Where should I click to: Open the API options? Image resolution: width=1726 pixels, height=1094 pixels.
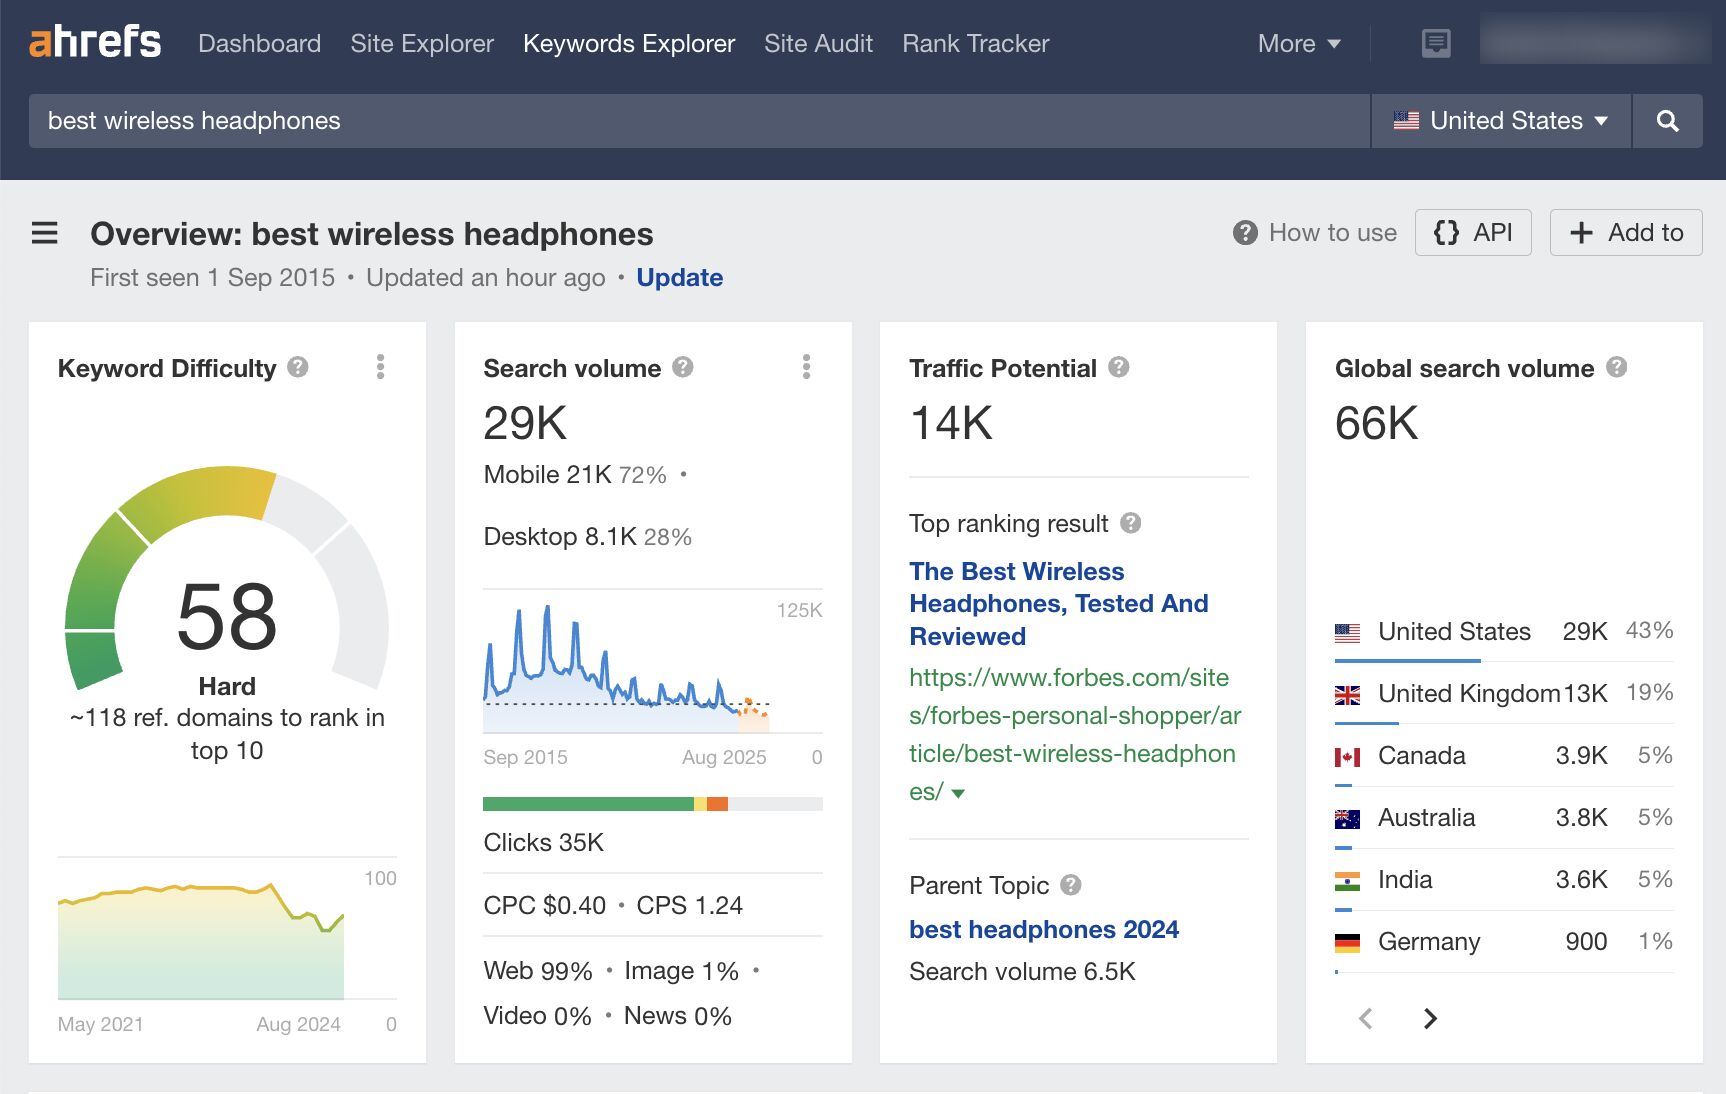click(1472, 232)
